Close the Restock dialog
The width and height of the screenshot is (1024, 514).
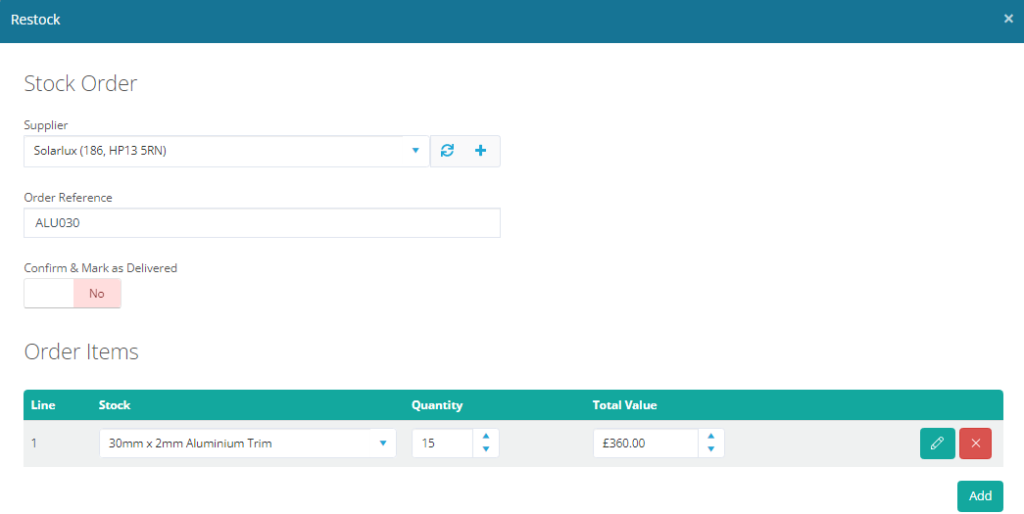[1009, 19]
